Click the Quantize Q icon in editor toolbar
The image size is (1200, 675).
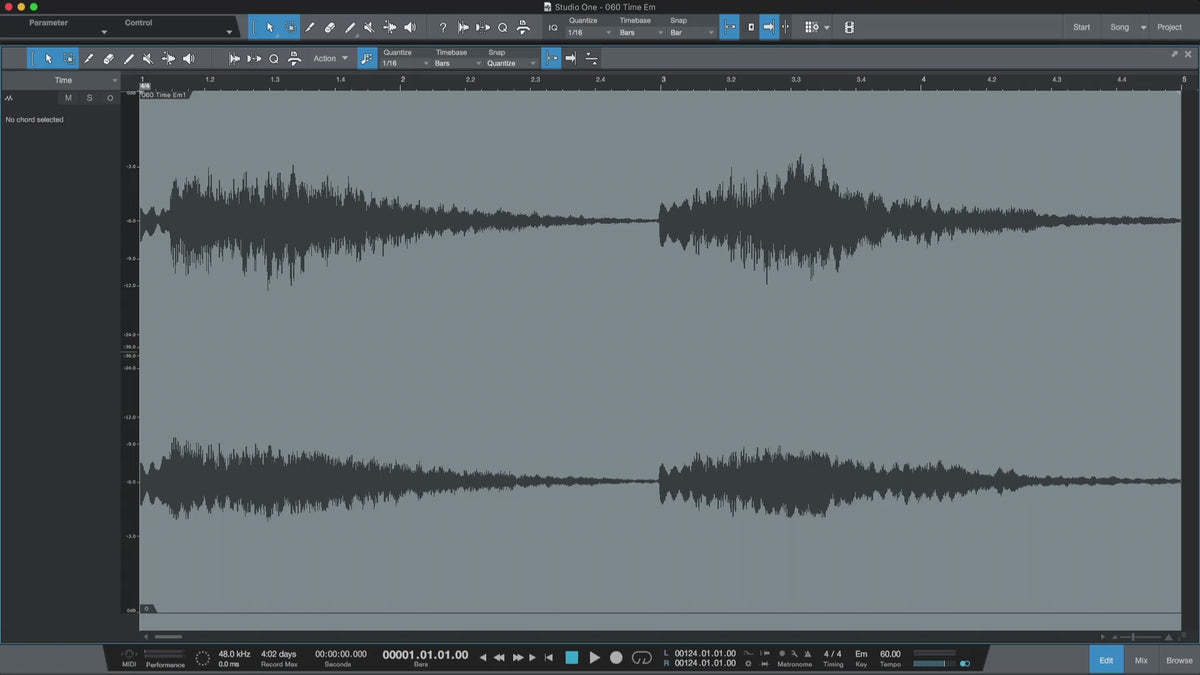[x=274, y=59]
